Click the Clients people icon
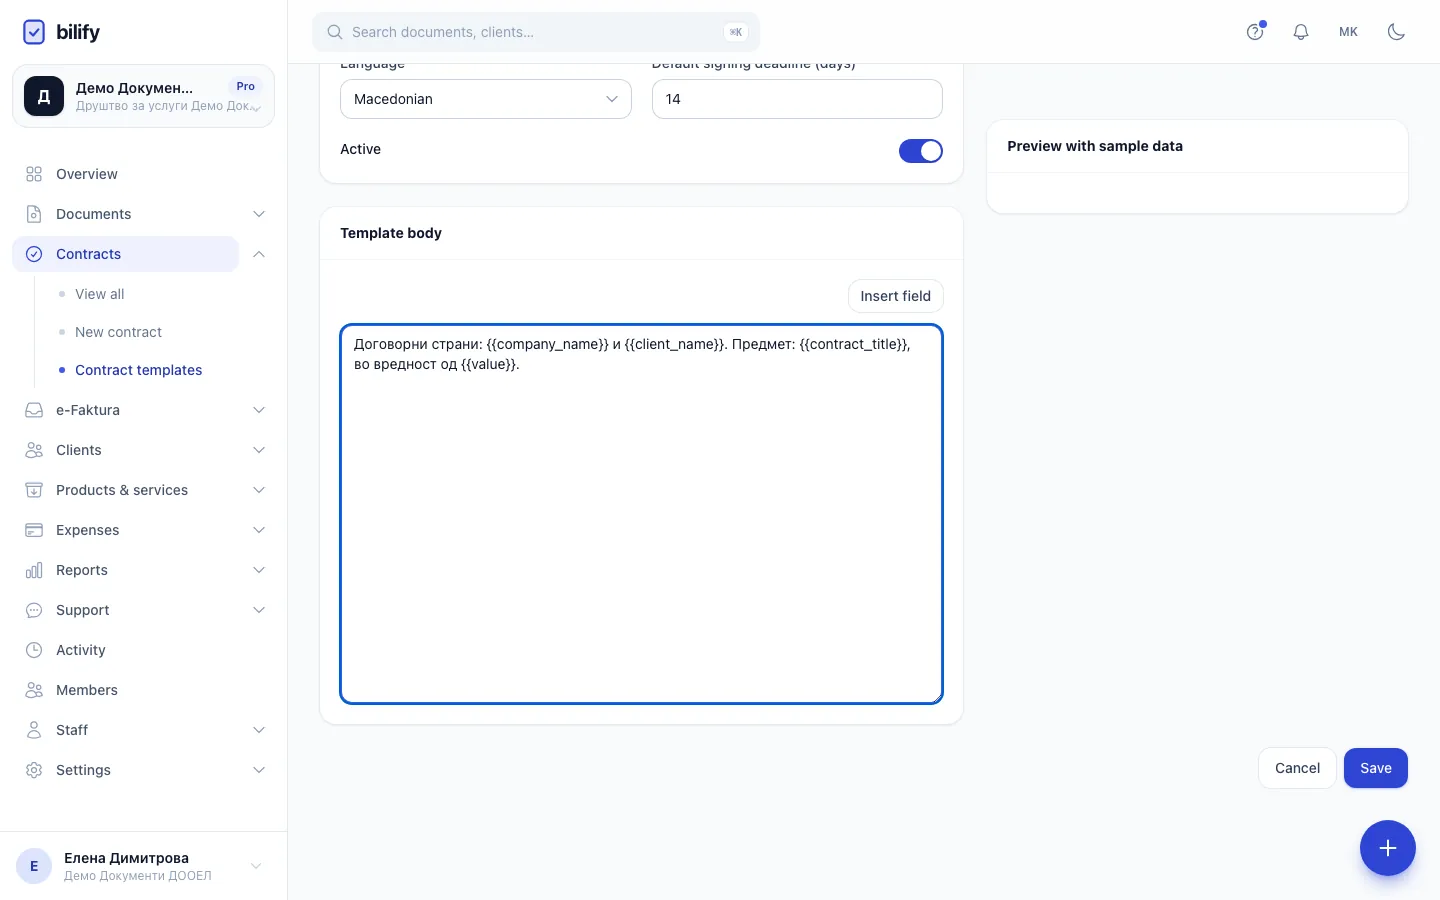Screen dimensions: 1440x900 pos(34,450)
